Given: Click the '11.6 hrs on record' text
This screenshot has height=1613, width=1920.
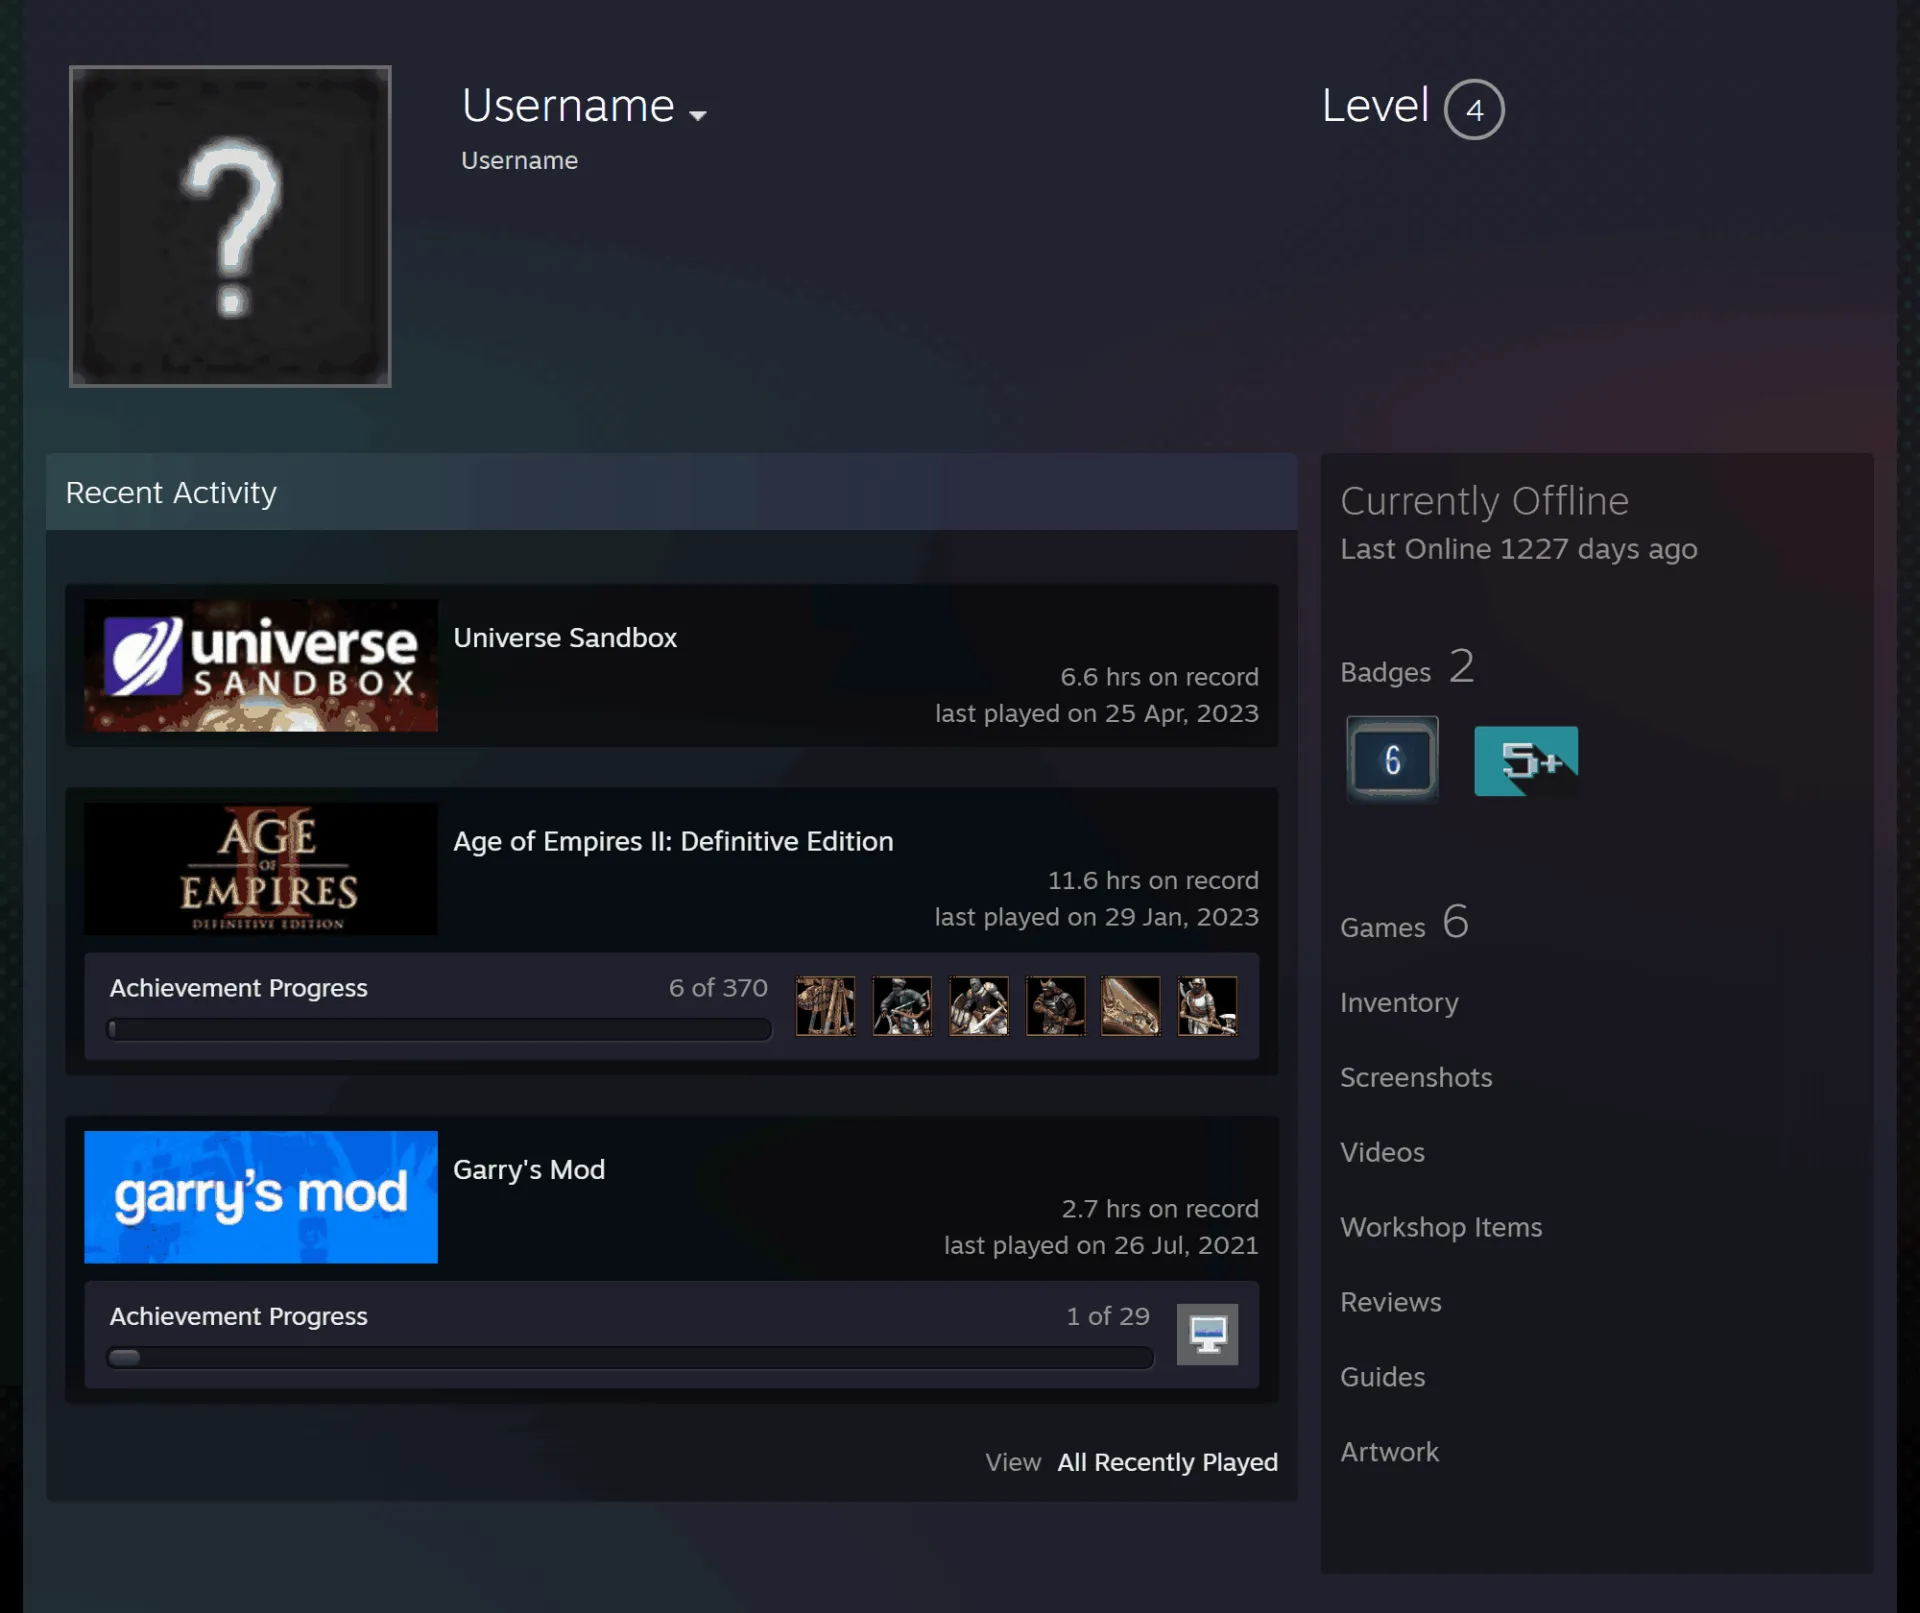Looking at the screenshot, I should (1153, 881).
